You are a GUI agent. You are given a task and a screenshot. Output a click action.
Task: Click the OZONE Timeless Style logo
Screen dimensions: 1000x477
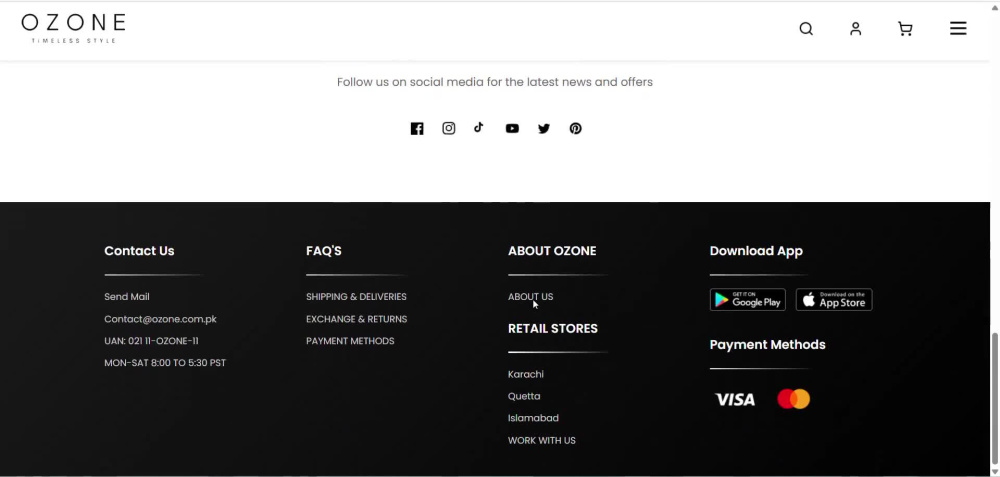tap(73, 29)
